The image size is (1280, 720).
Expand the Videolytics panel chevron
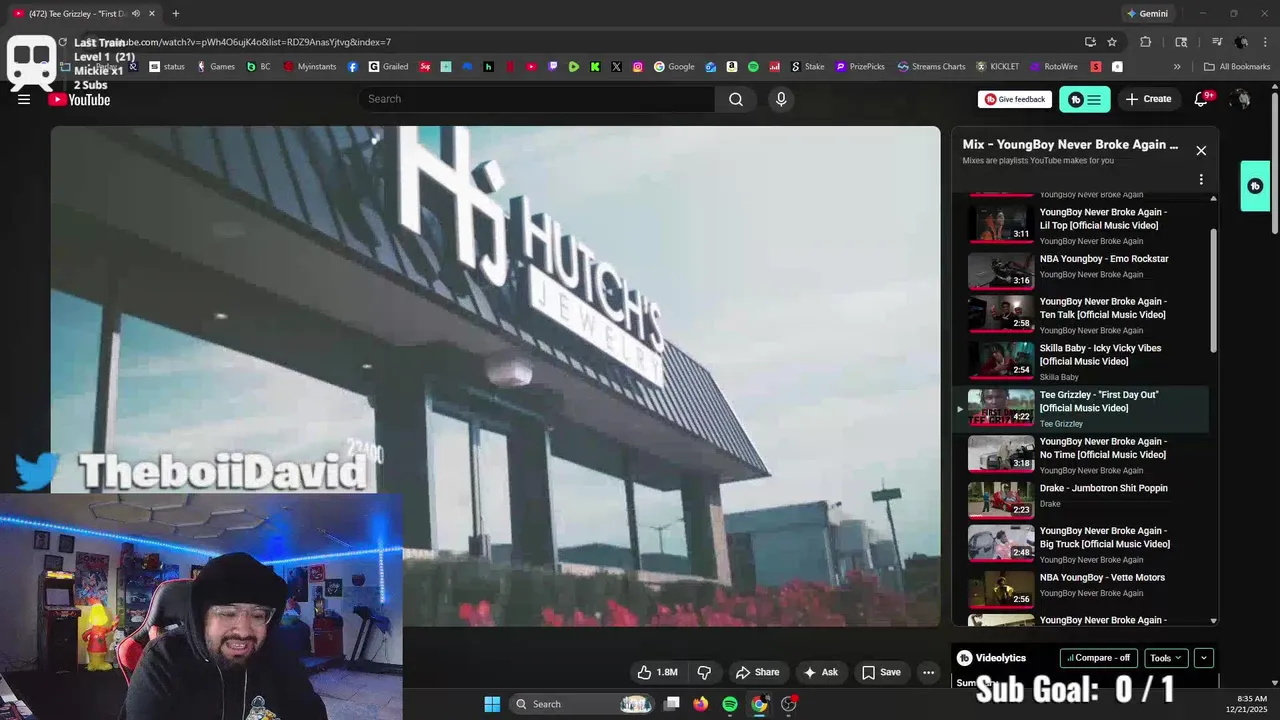click(x=1204, y=658)
